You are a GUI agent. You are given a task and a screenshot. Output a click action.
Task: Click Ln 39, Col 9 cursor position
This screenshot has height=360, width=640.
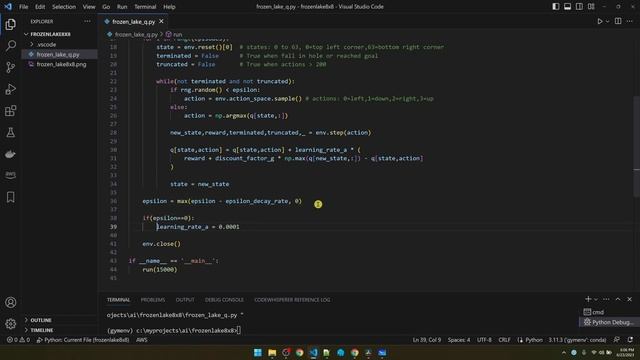[427, 340]
